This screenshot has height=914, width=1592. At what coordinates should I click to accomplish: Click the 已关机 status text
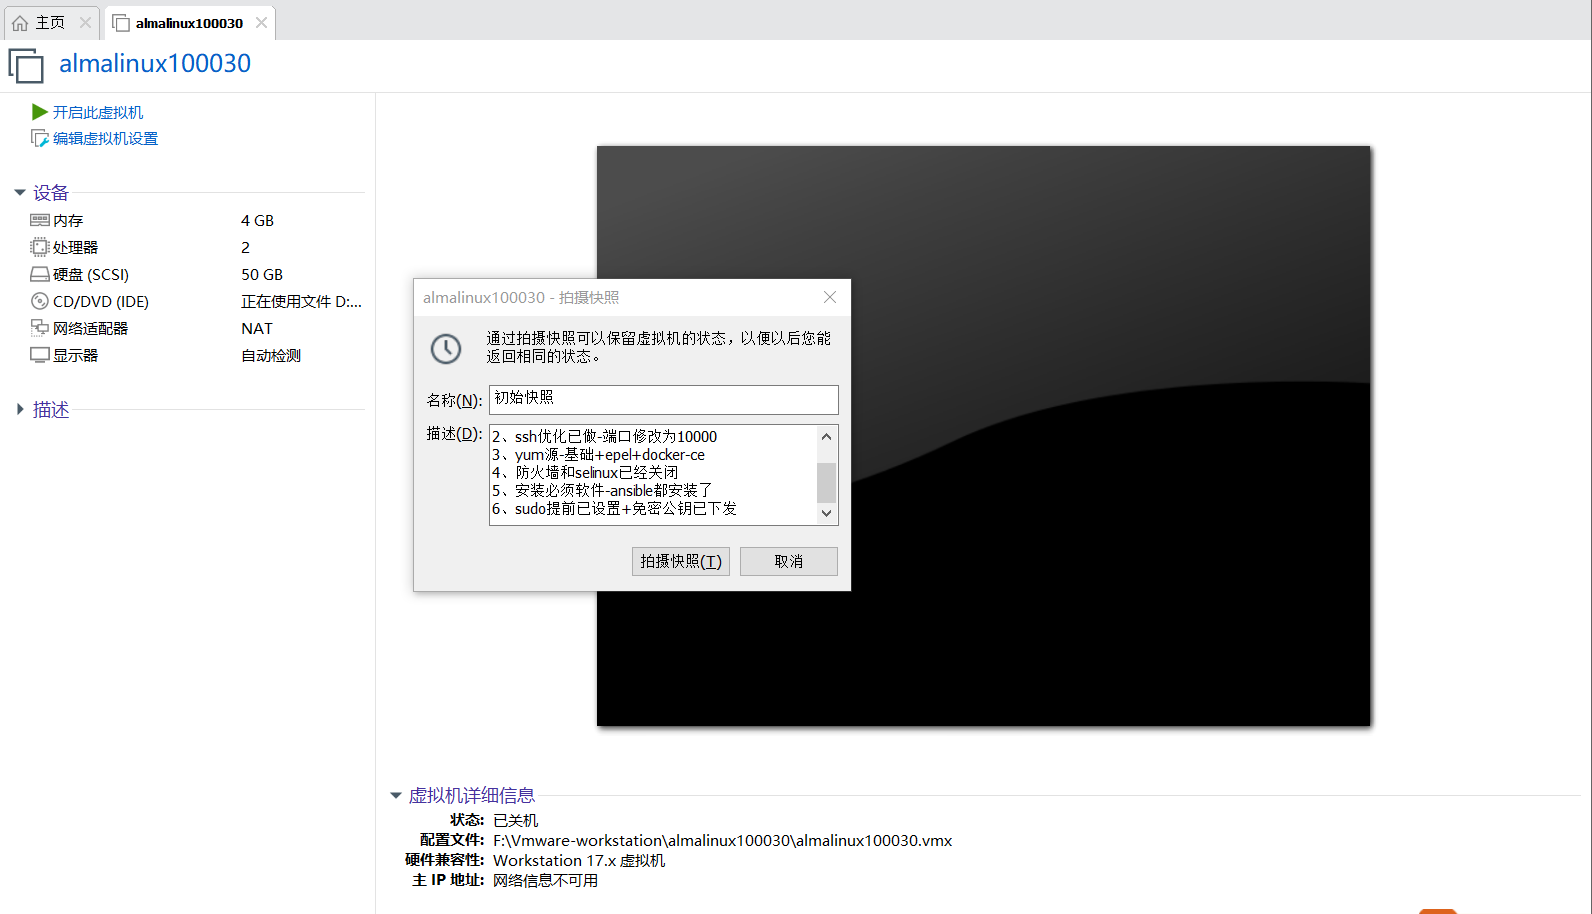click(516, 821)
